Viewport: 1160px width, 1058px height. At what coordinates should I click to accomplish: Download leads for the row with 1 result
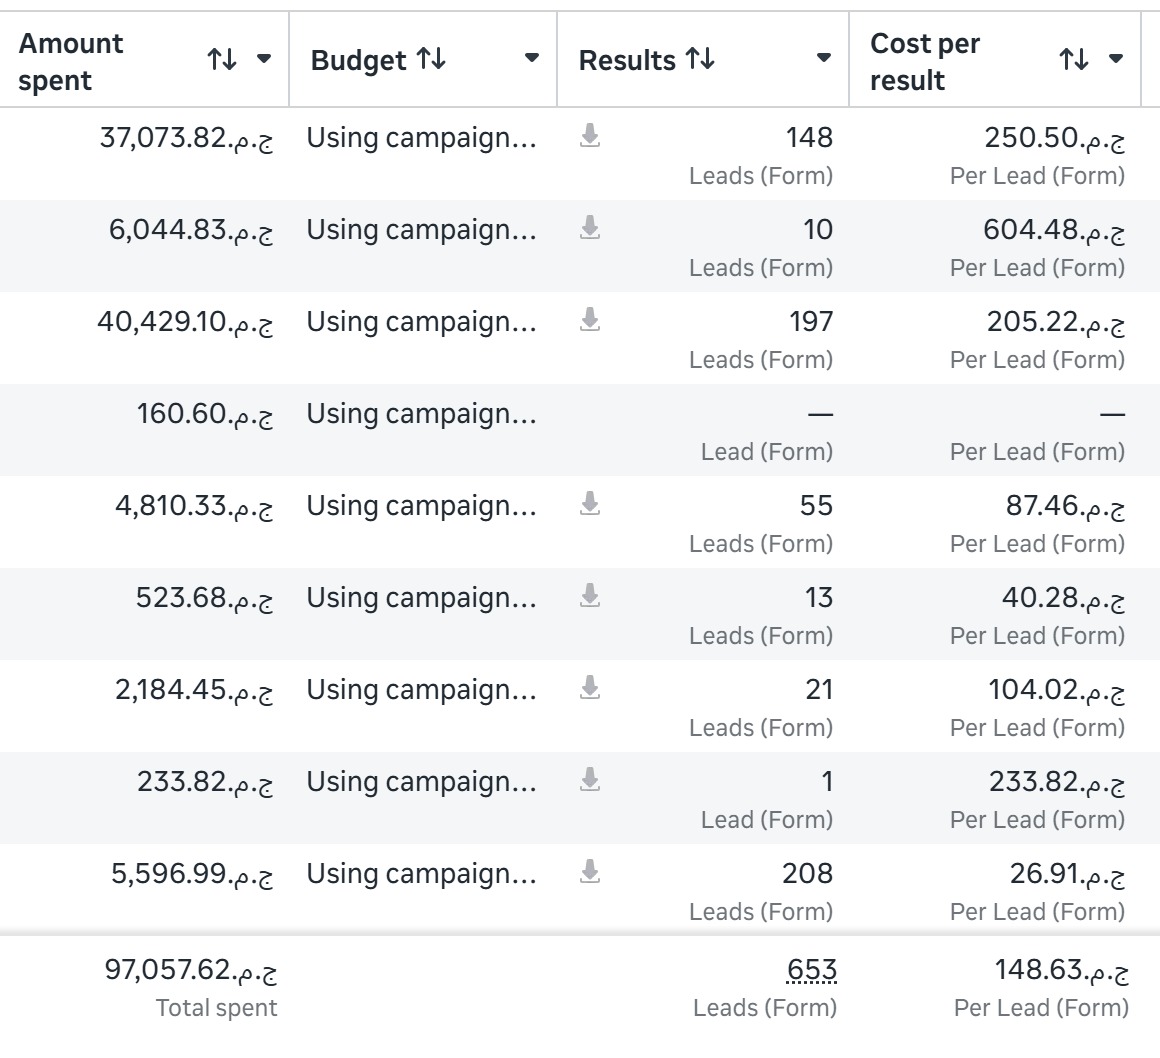(x=590, y=780)
